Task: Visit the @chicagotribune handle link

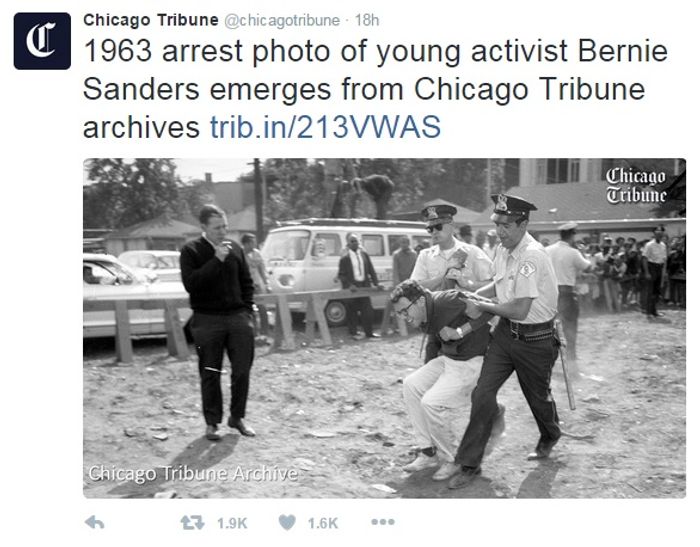Action: pos(282,21)
